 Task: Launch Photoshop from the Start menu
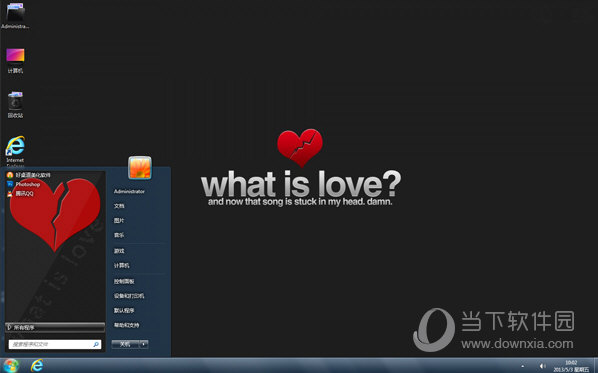pyautogui.click(x=24, y=184)
